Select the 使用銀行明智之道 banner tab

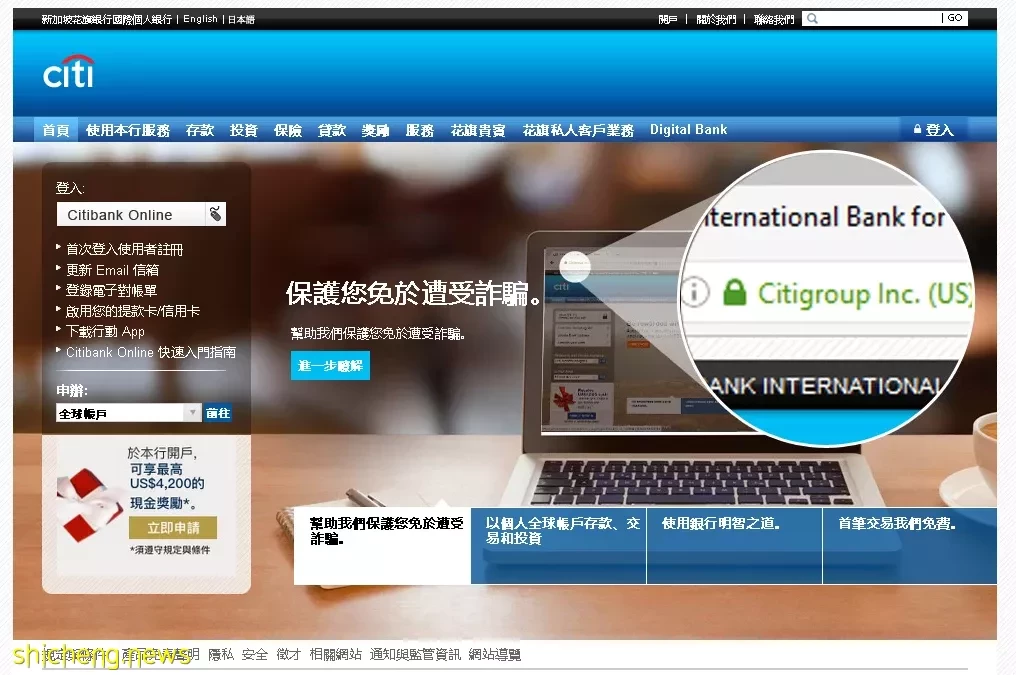pyautogui.click(x=734, y=546)
